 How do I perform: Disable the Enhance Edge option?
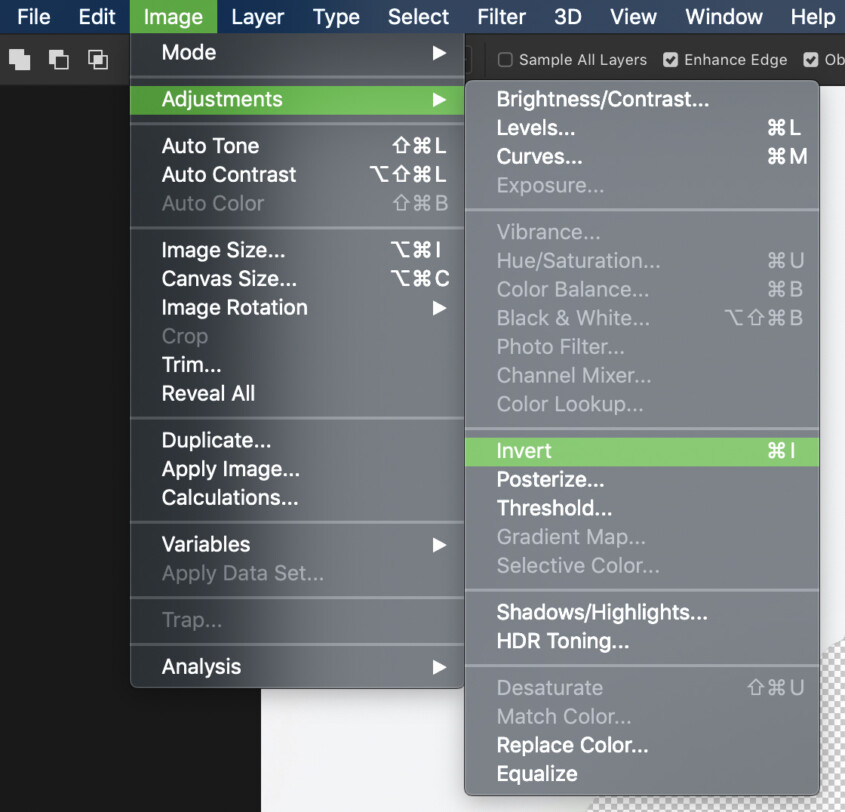[669, 60]
